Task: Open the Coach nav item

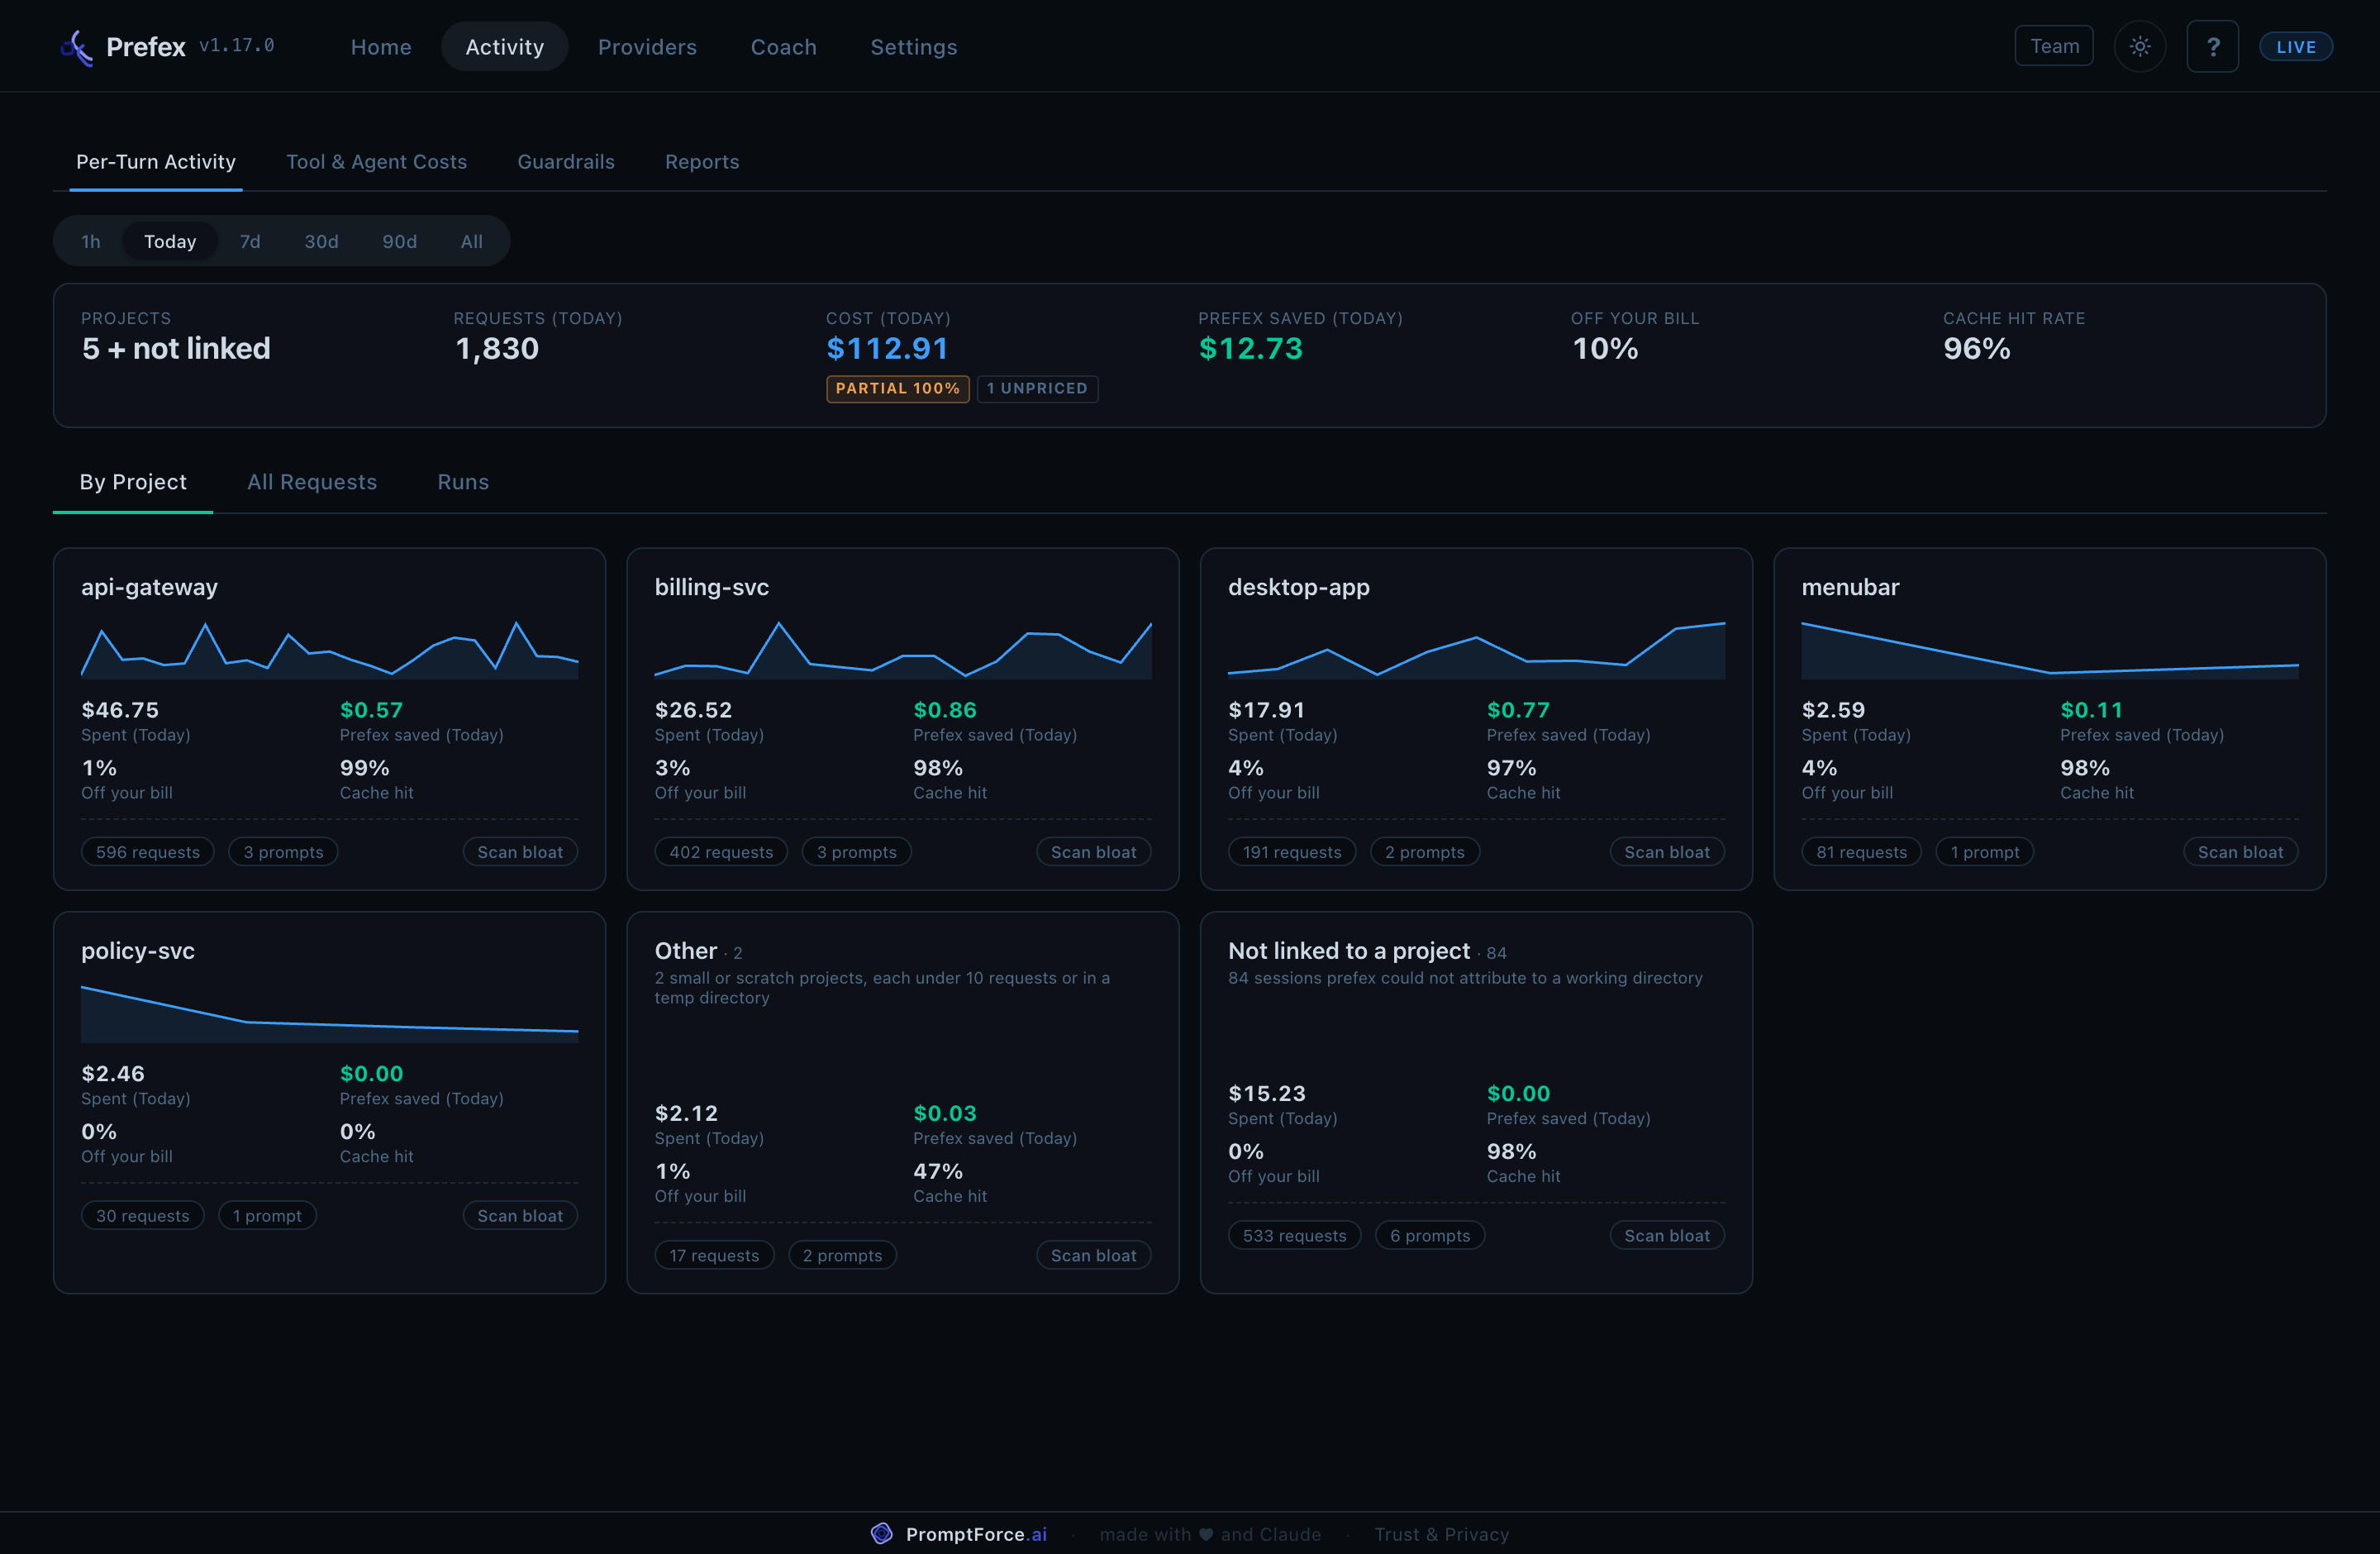Action: [x=783, y=47]
